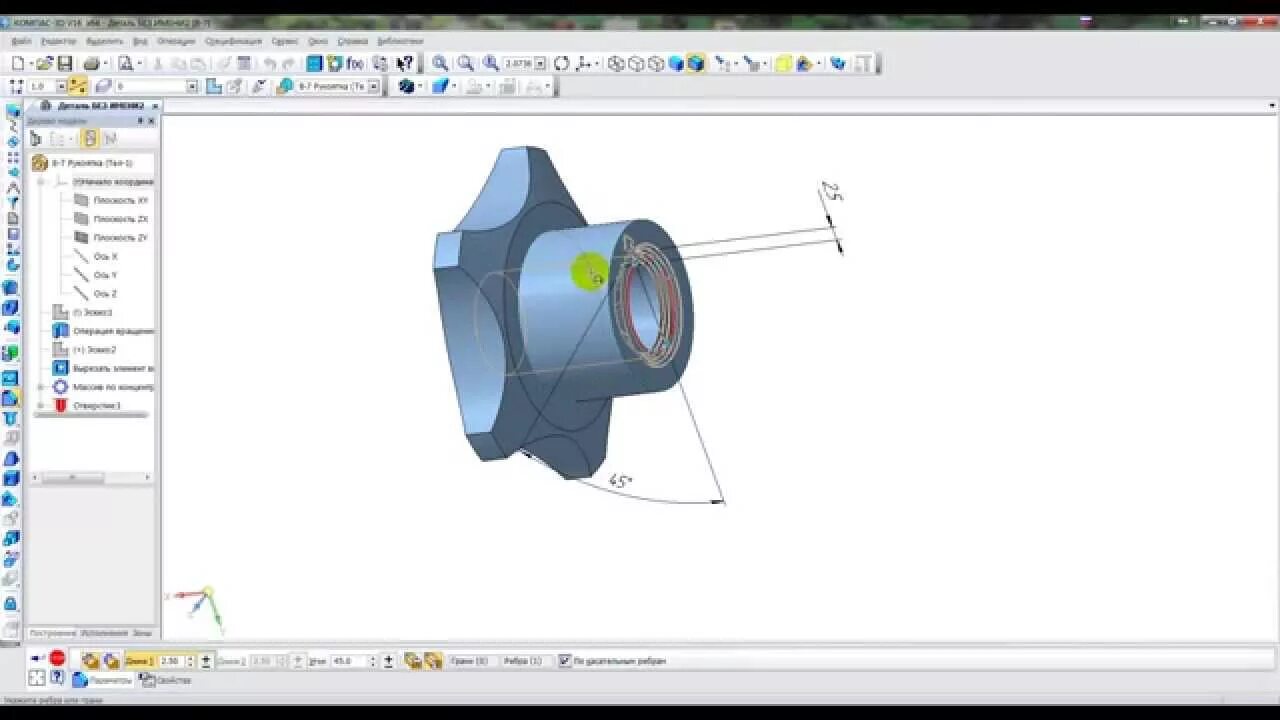Click the Save diskette icon
Viewport: 1280px width, 720px height.
tap(64, 63)
